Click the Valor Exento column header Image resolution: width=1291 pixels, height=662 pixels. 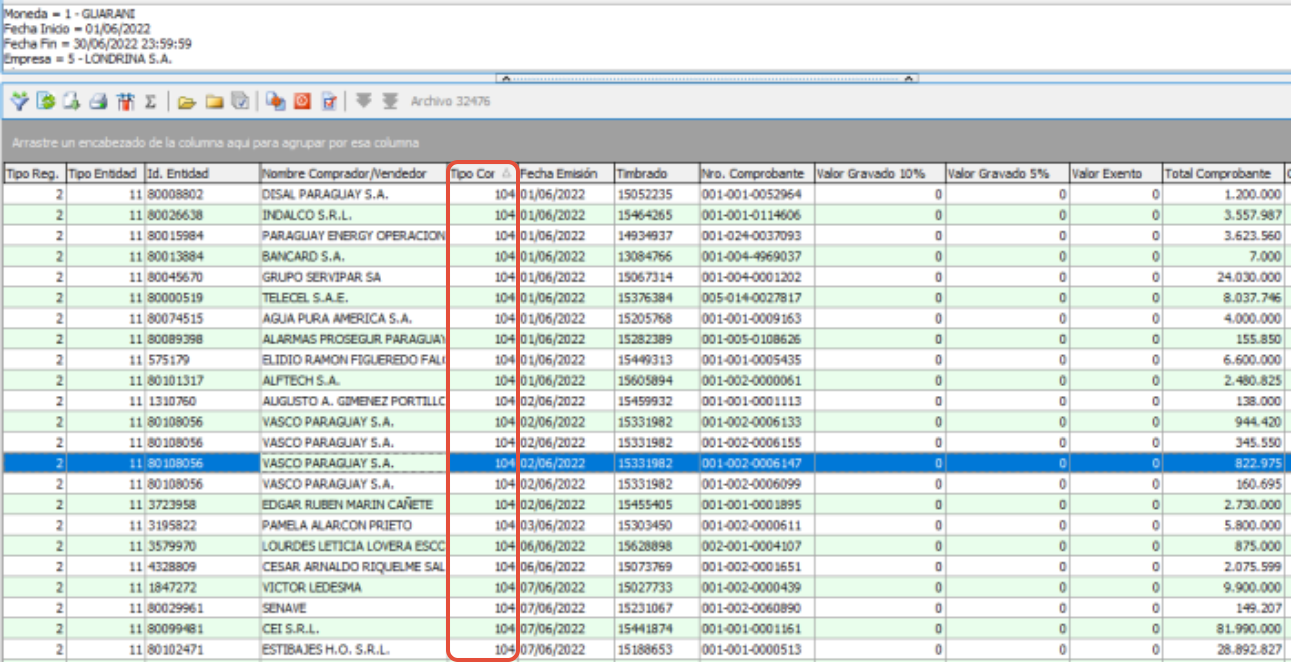point(1116,173)
